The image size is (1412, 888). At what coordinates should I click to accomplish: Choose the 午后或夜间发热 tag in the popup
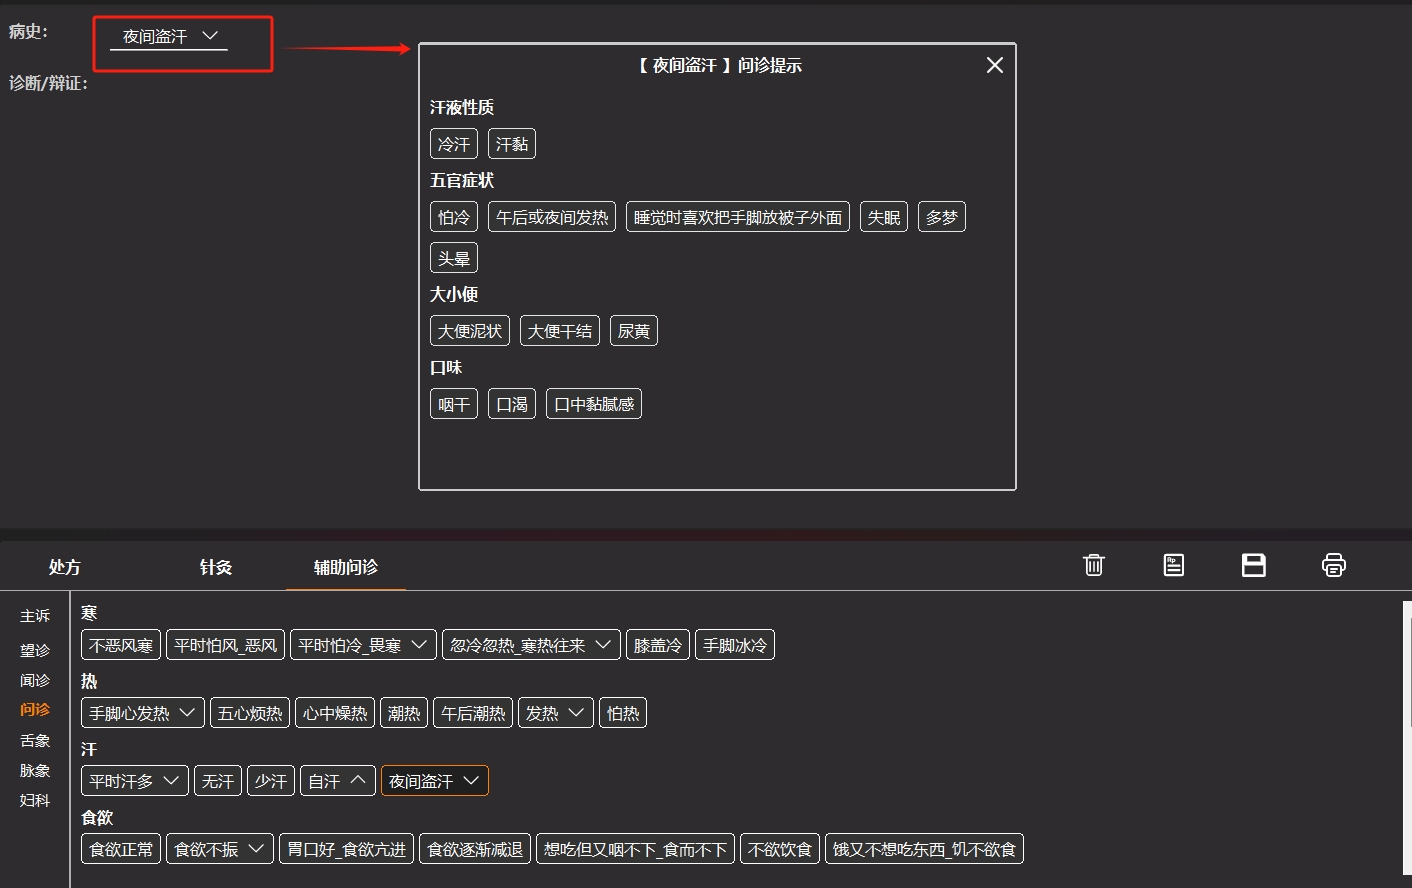[x=551, y=217]
